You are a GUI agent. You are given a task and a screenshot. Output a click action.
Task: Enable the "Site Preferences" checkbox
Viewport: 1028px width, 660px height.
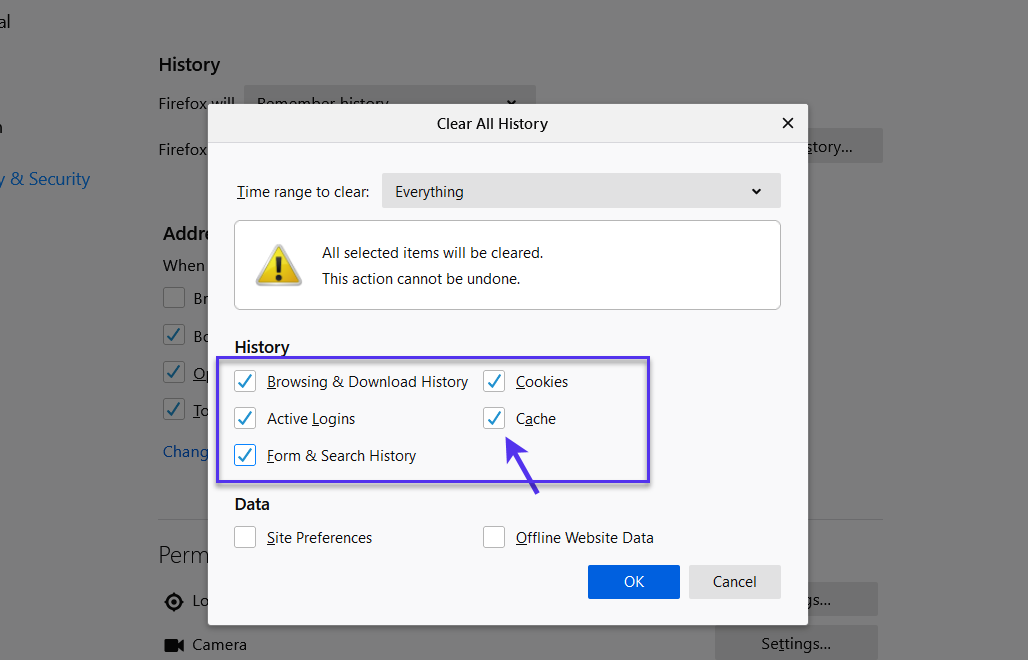[245, 537]
